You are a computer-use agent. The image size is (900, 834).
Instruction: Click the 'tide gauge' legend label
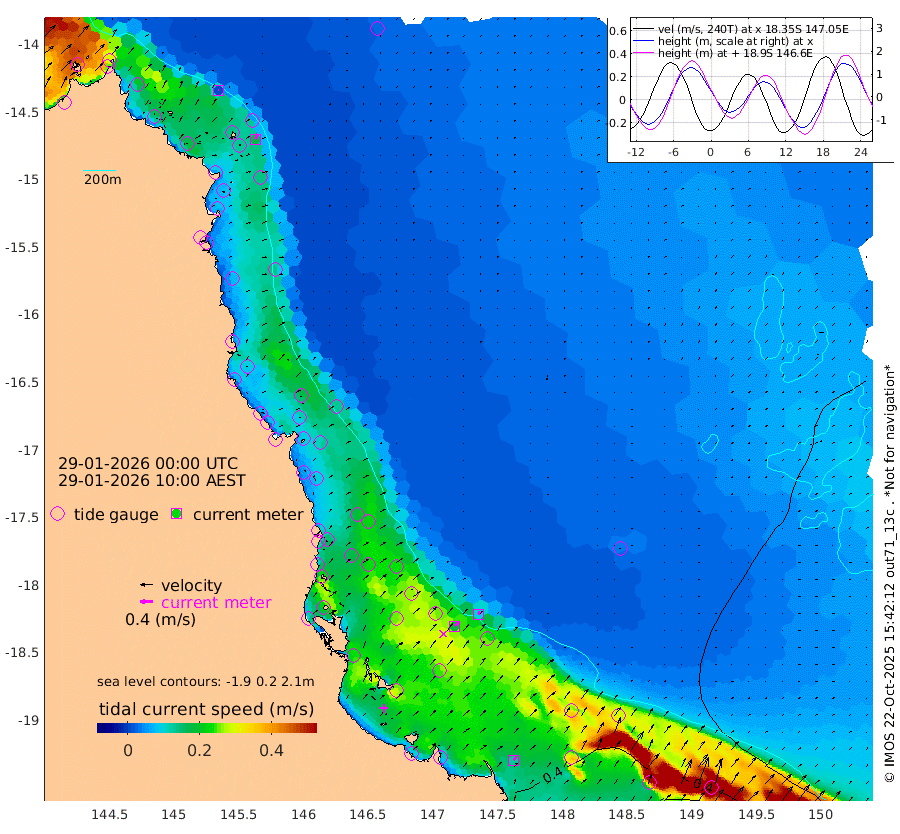tap(116, 515)
